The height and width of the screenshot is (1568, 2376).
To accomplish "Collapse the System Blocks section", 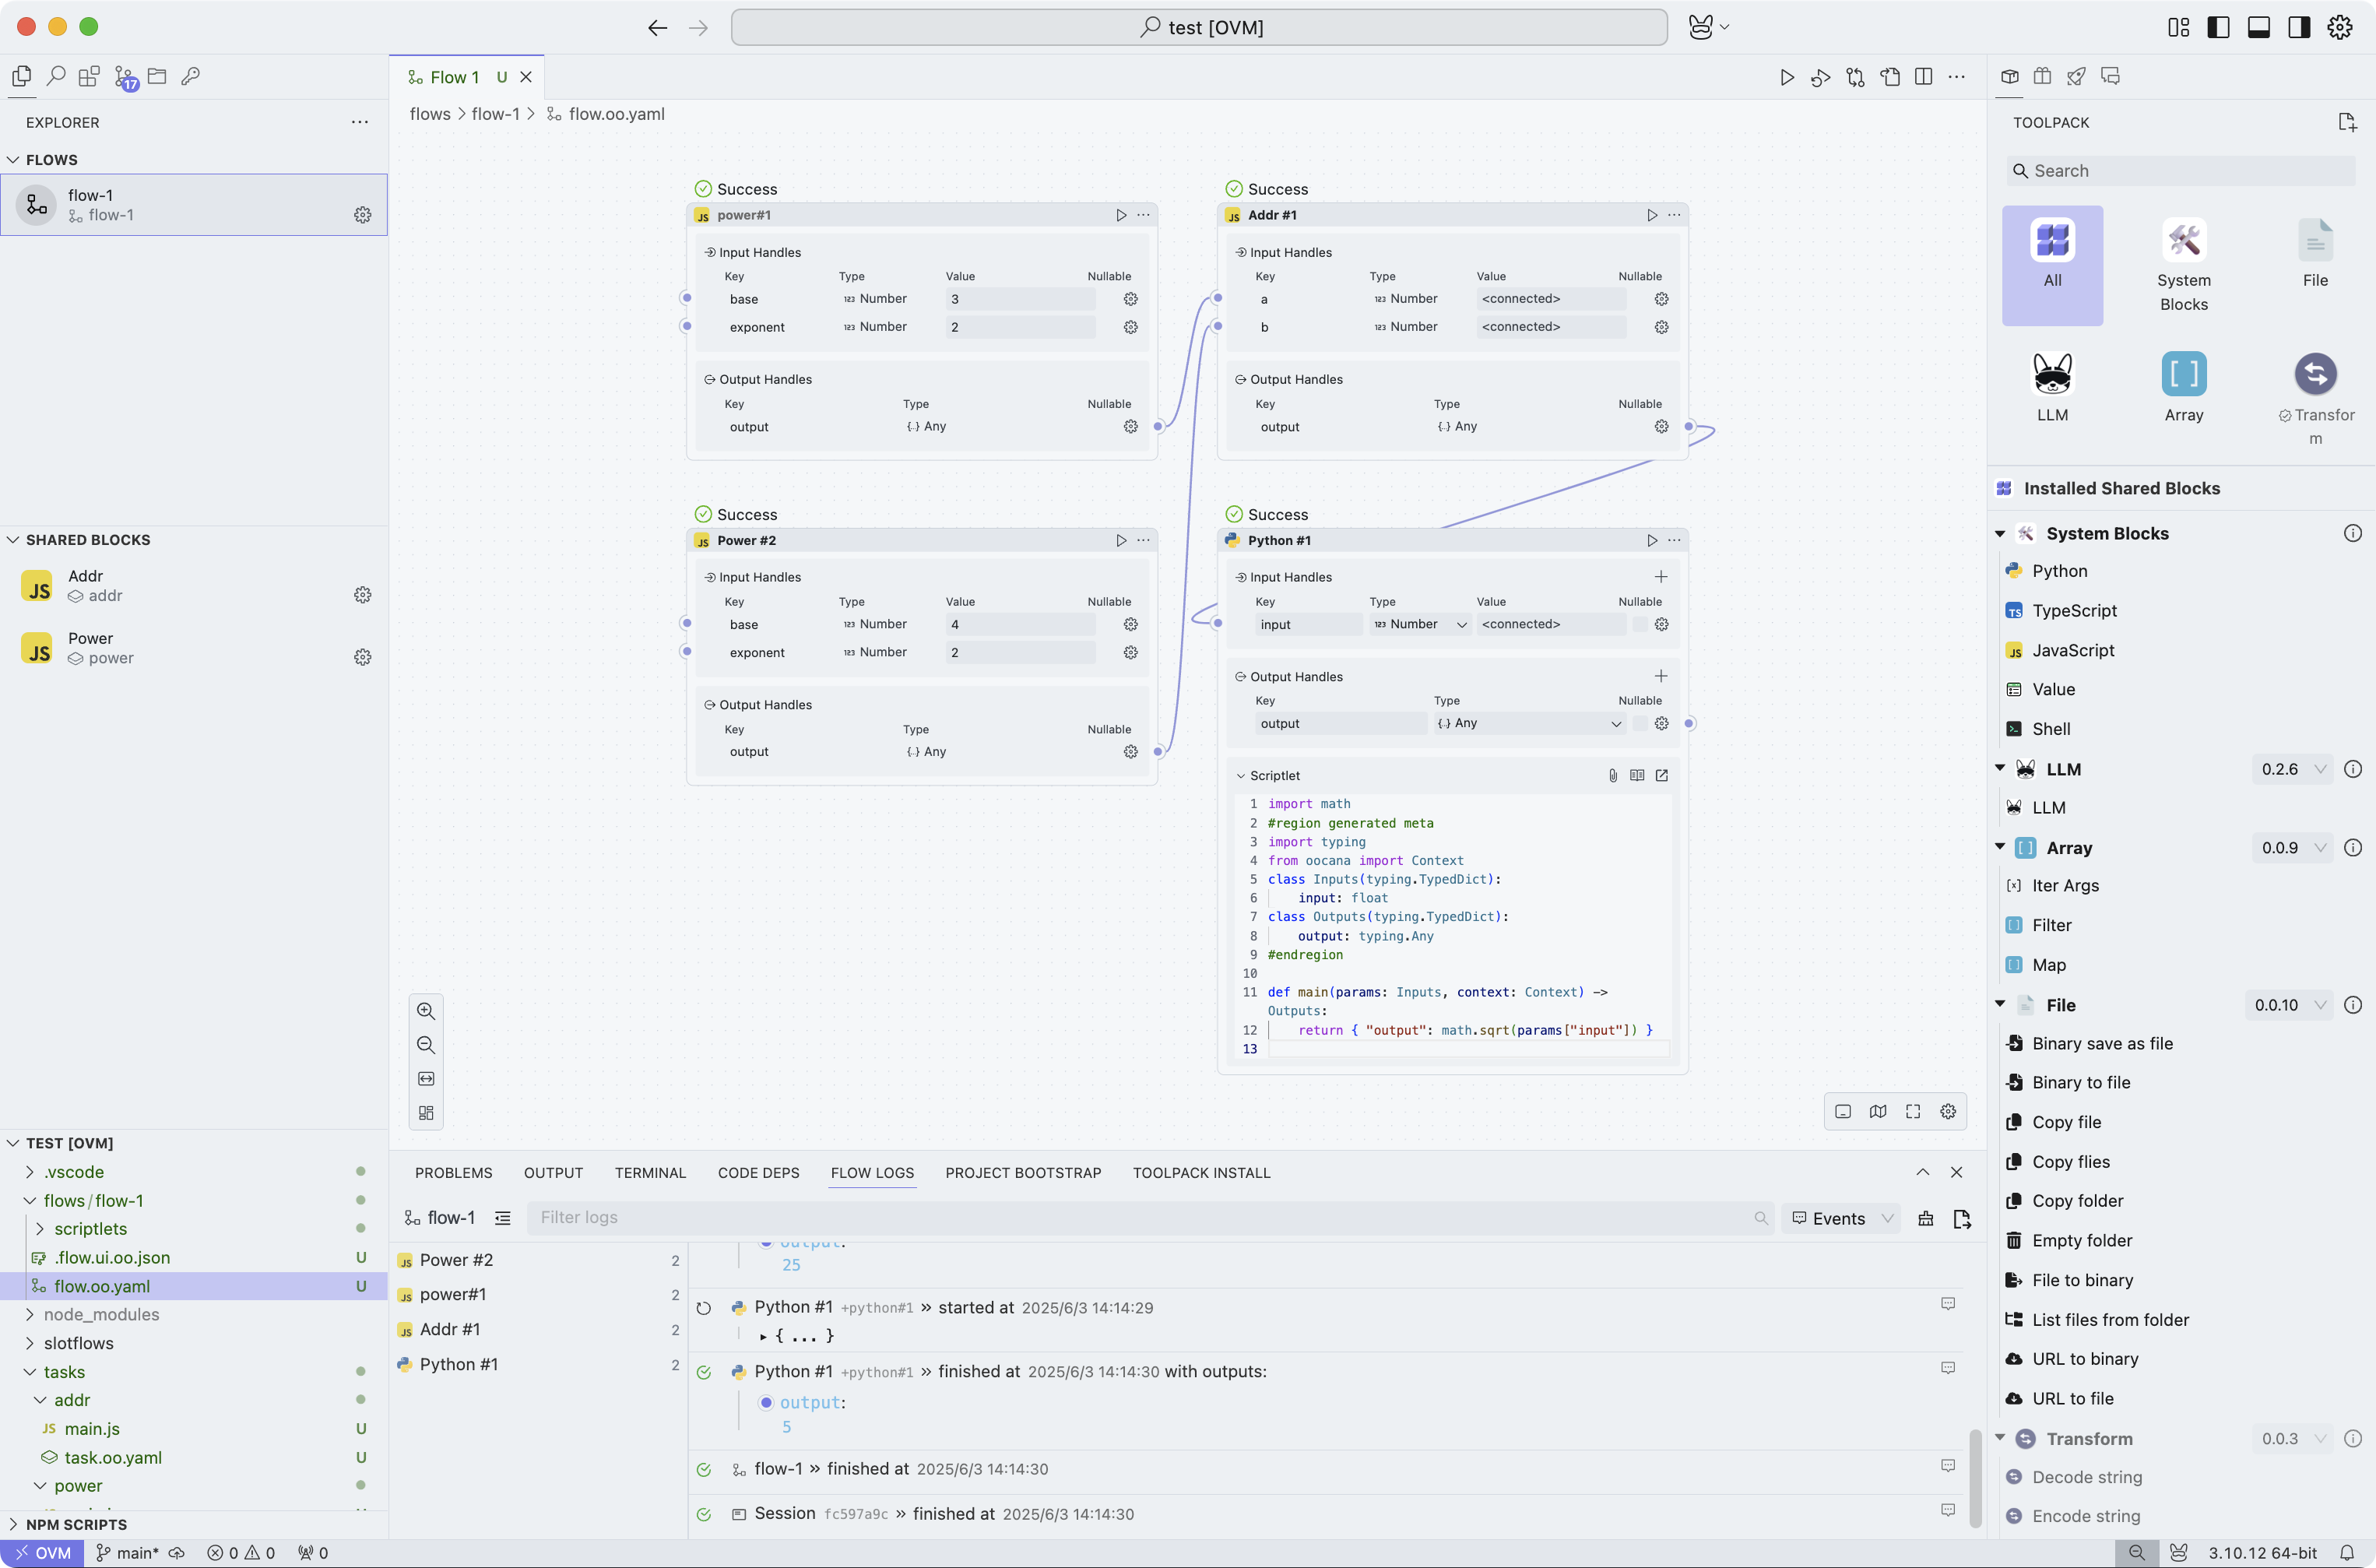I will click(x=2000, y=534).
